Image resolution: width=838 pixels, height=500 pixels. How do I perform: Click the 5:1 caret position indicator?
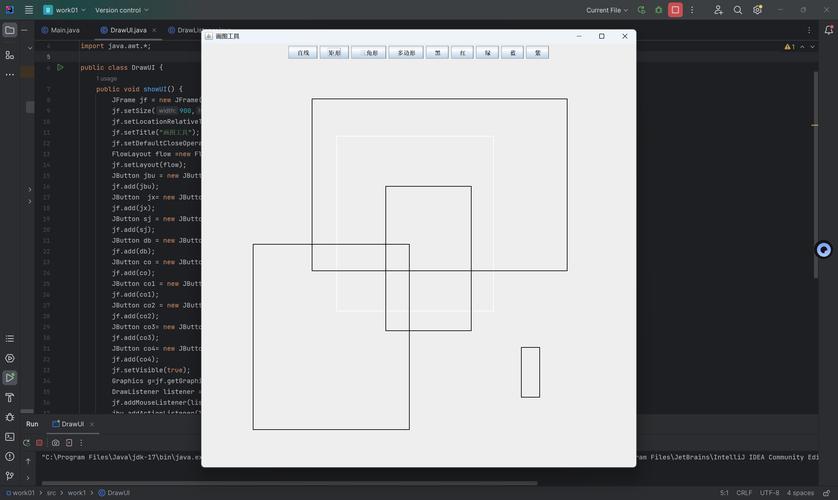(724, 493)
